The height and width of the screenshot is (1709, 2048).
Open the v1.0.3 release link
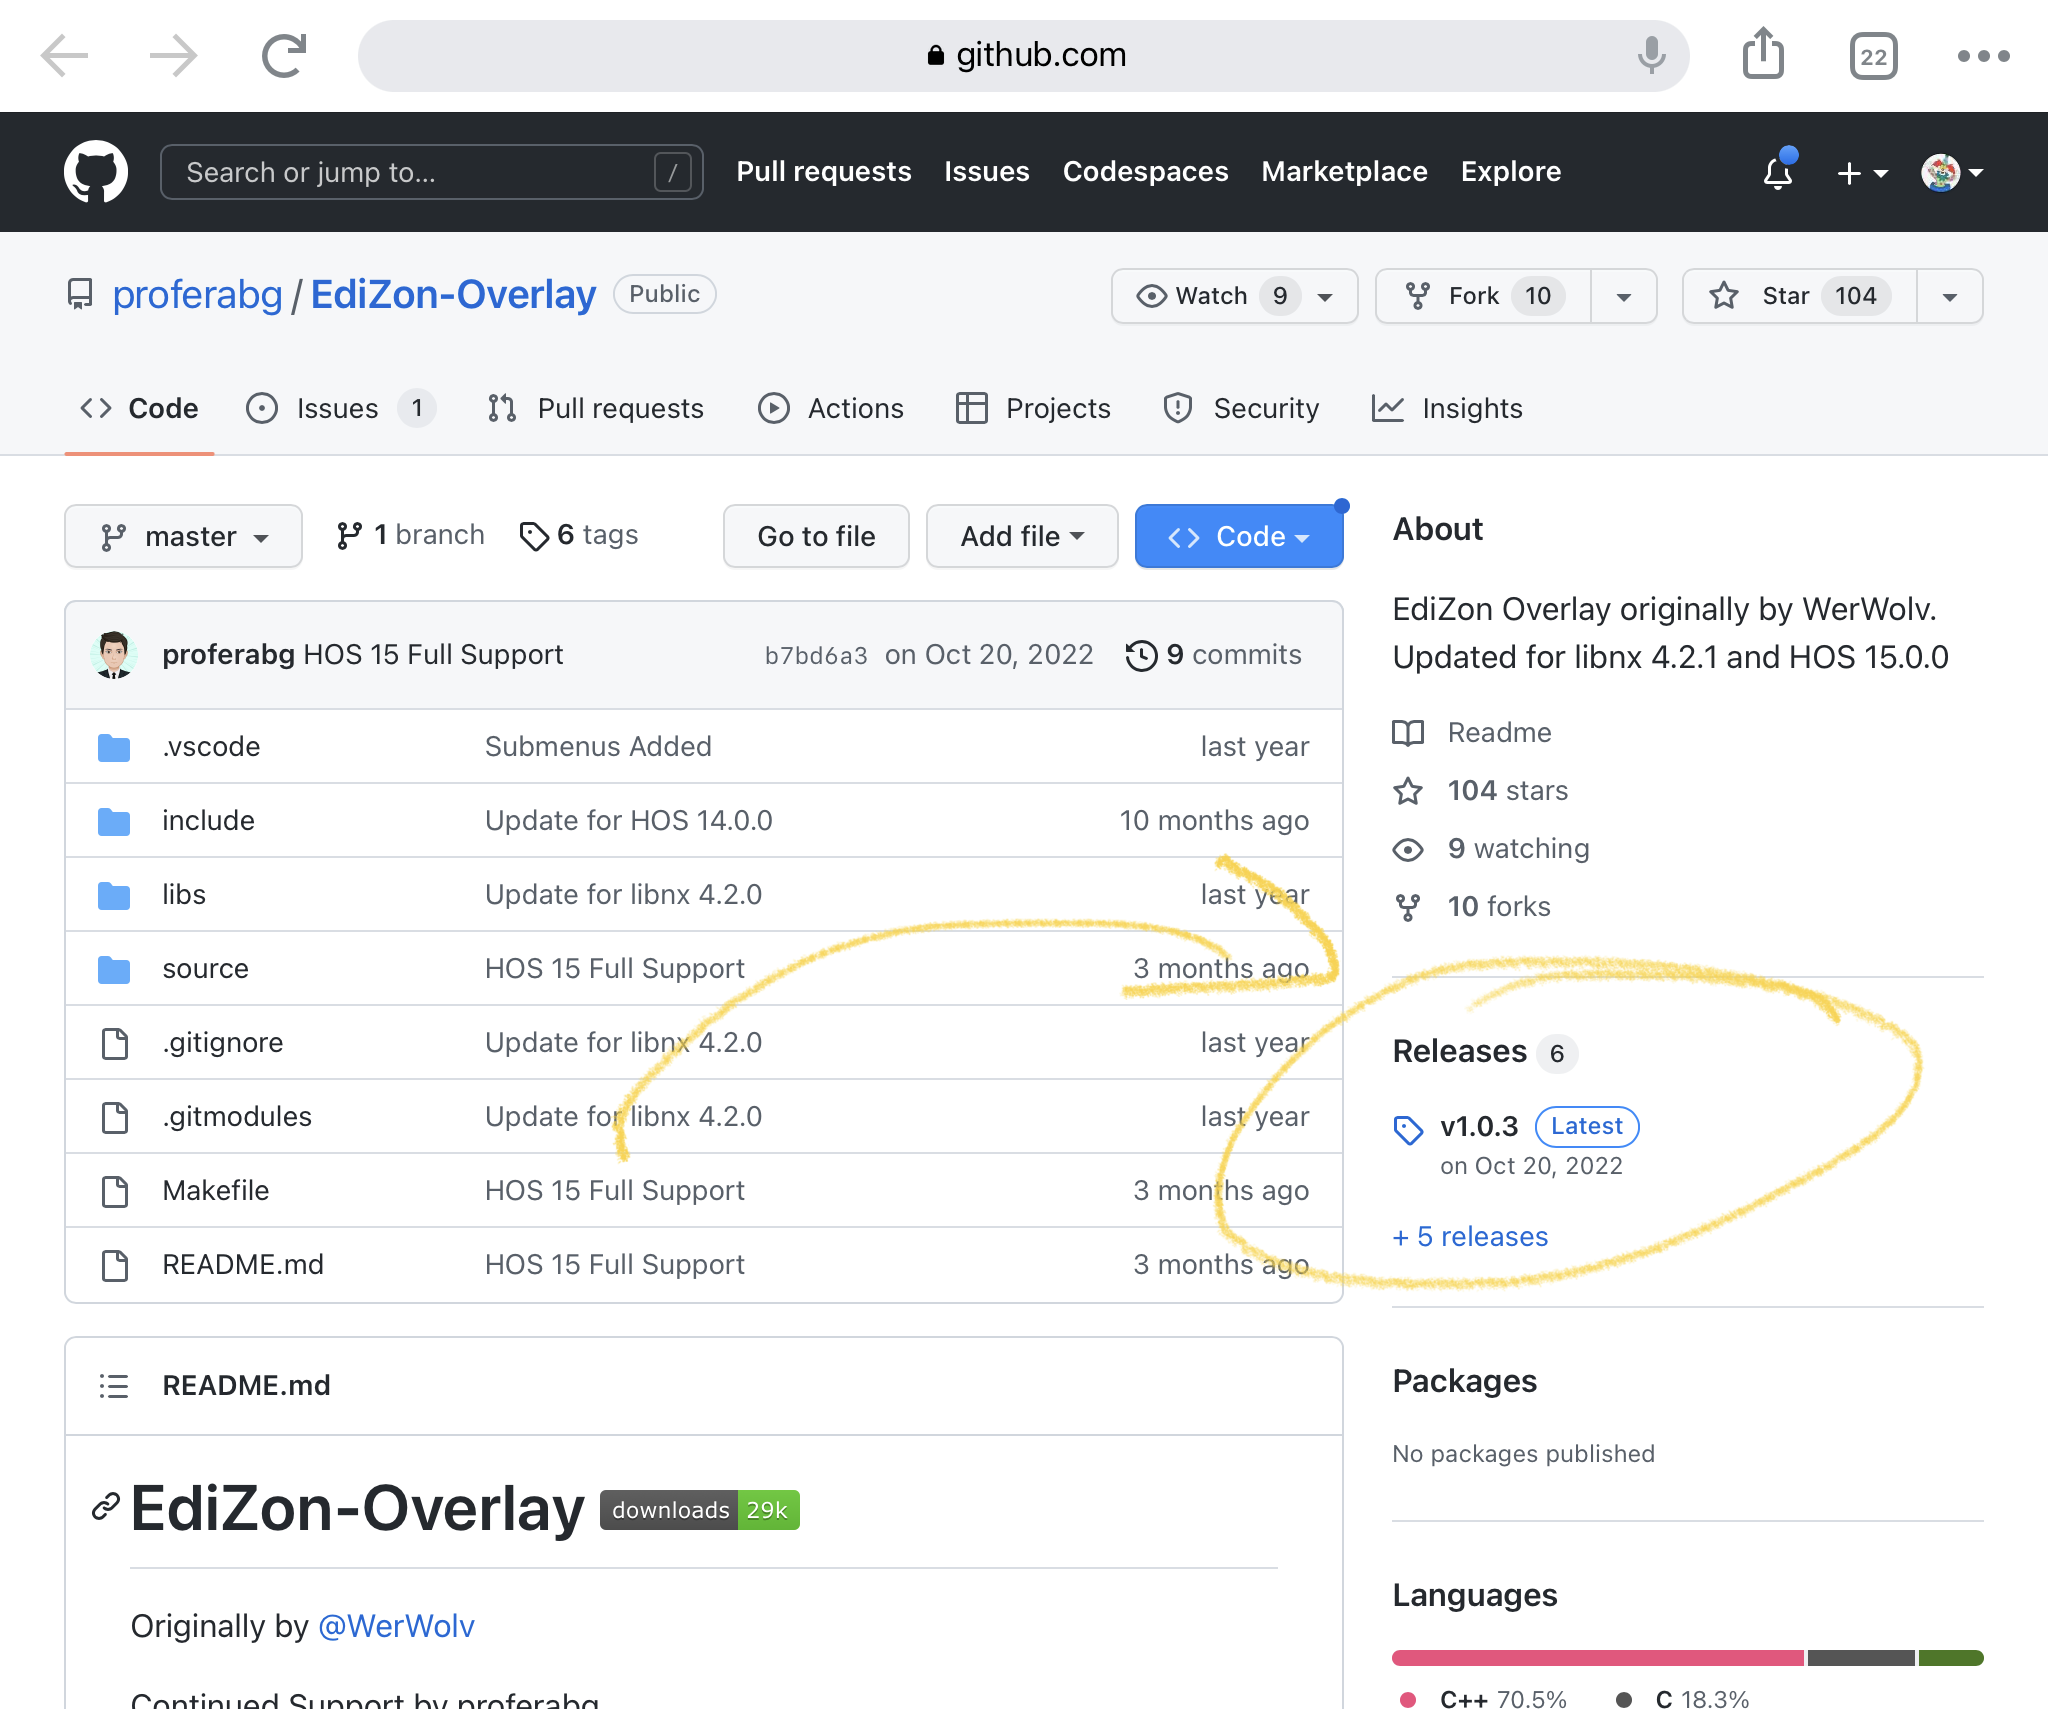pyautogui.click(x=1479, y=1127)
